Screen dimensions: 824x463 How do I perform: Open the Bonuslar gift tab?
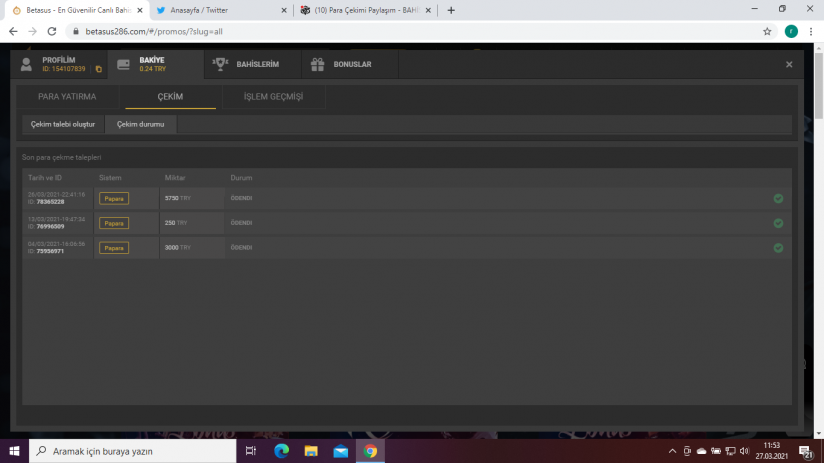[x=349, y=64]
